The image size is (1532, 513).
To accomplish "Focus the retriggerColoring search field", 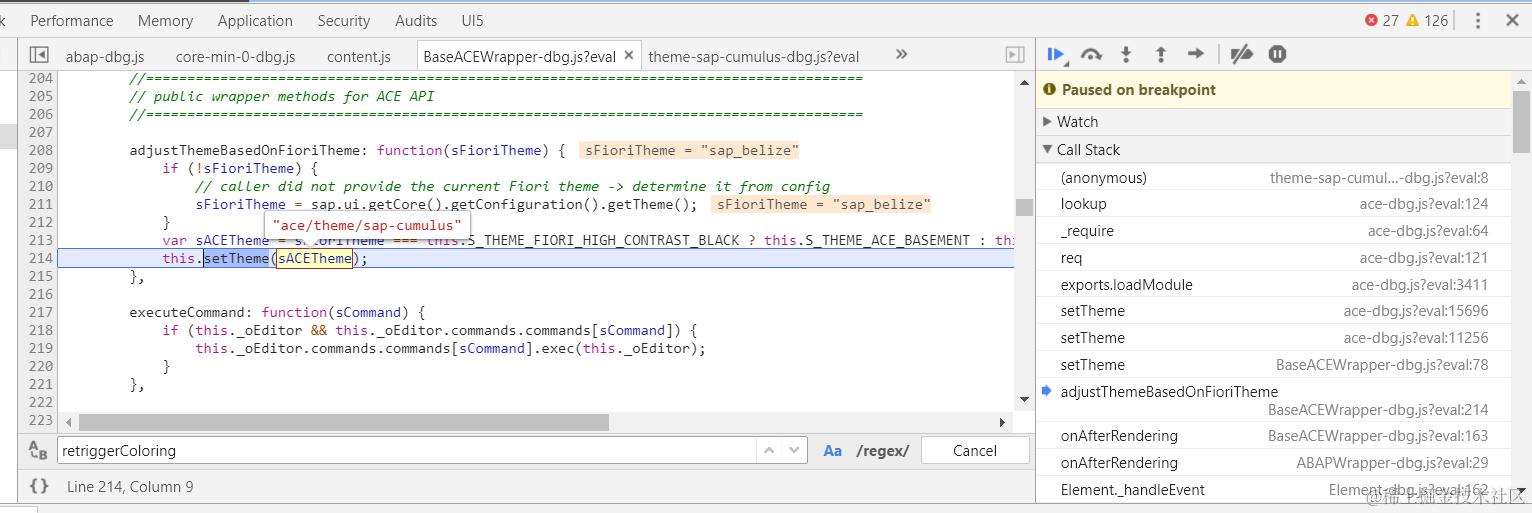I will (406, 451).
